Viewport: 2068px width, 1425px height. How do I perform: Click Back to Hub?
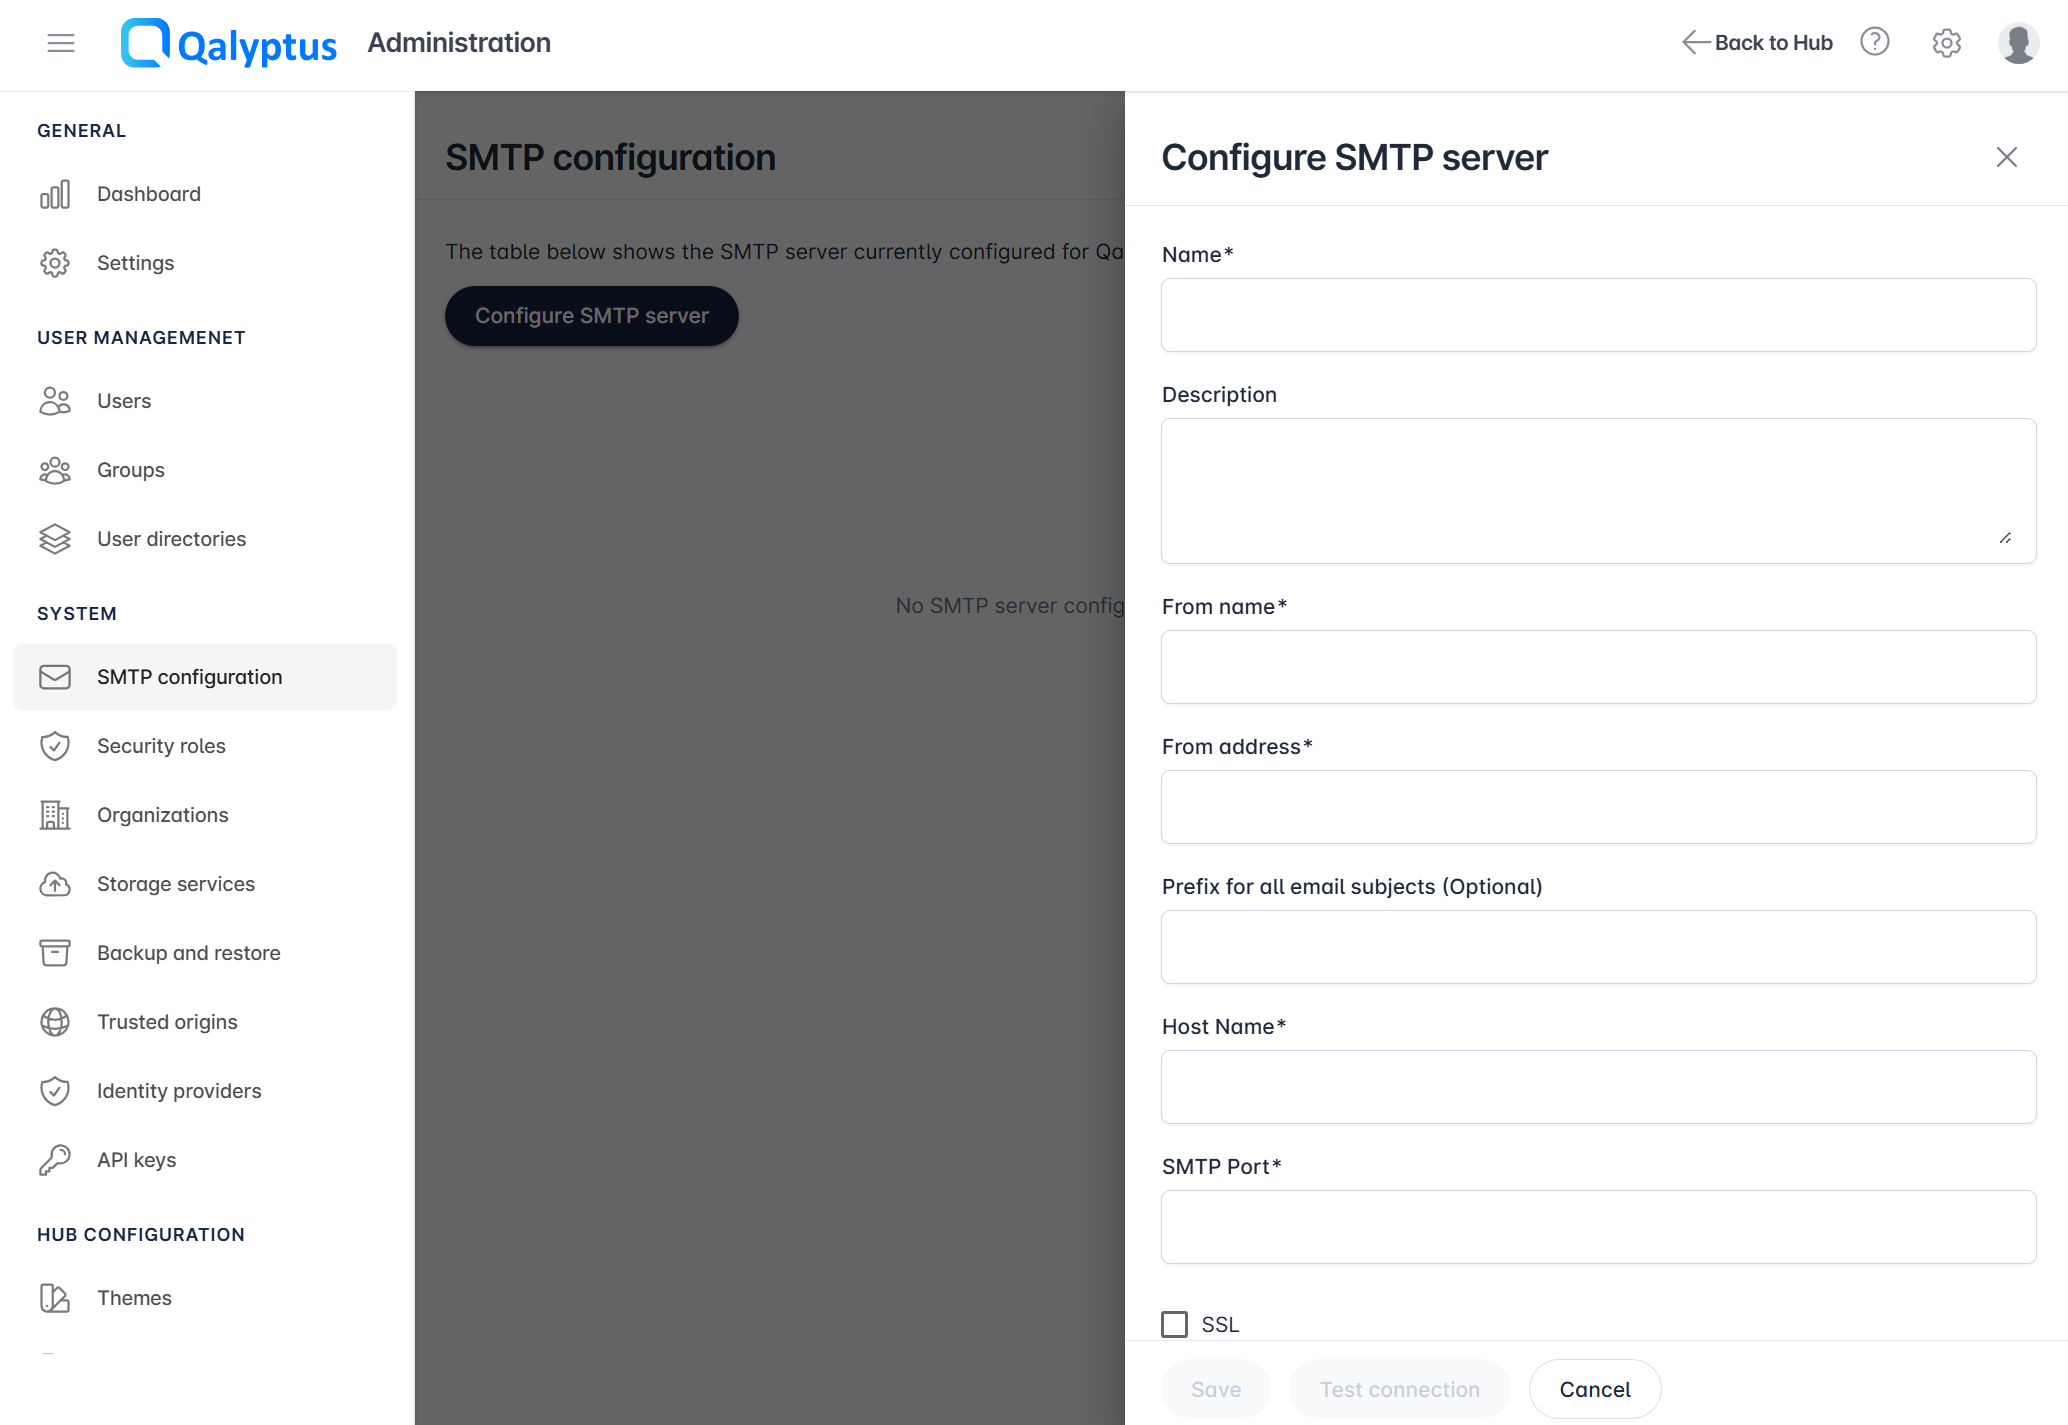pyautogui.click(x=1757, y=42)
